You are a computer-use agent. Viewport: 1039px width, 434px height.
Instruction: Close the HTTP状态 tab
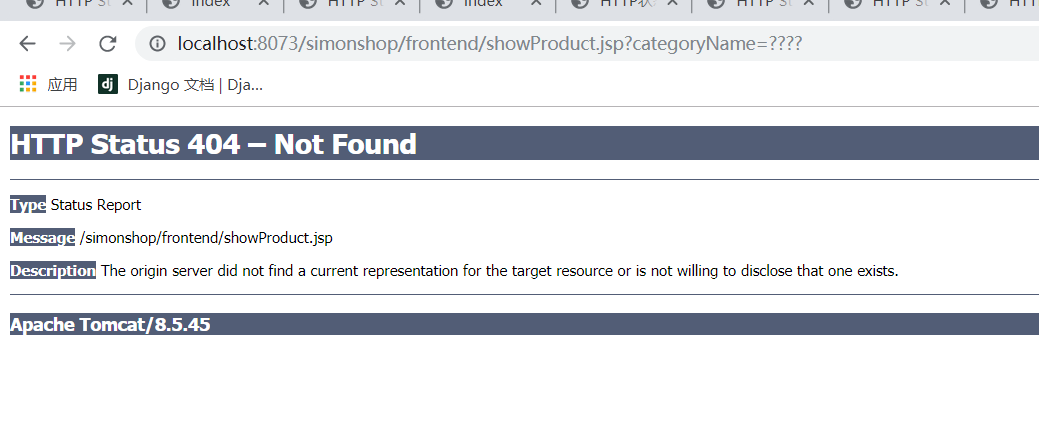click(672, 3)
